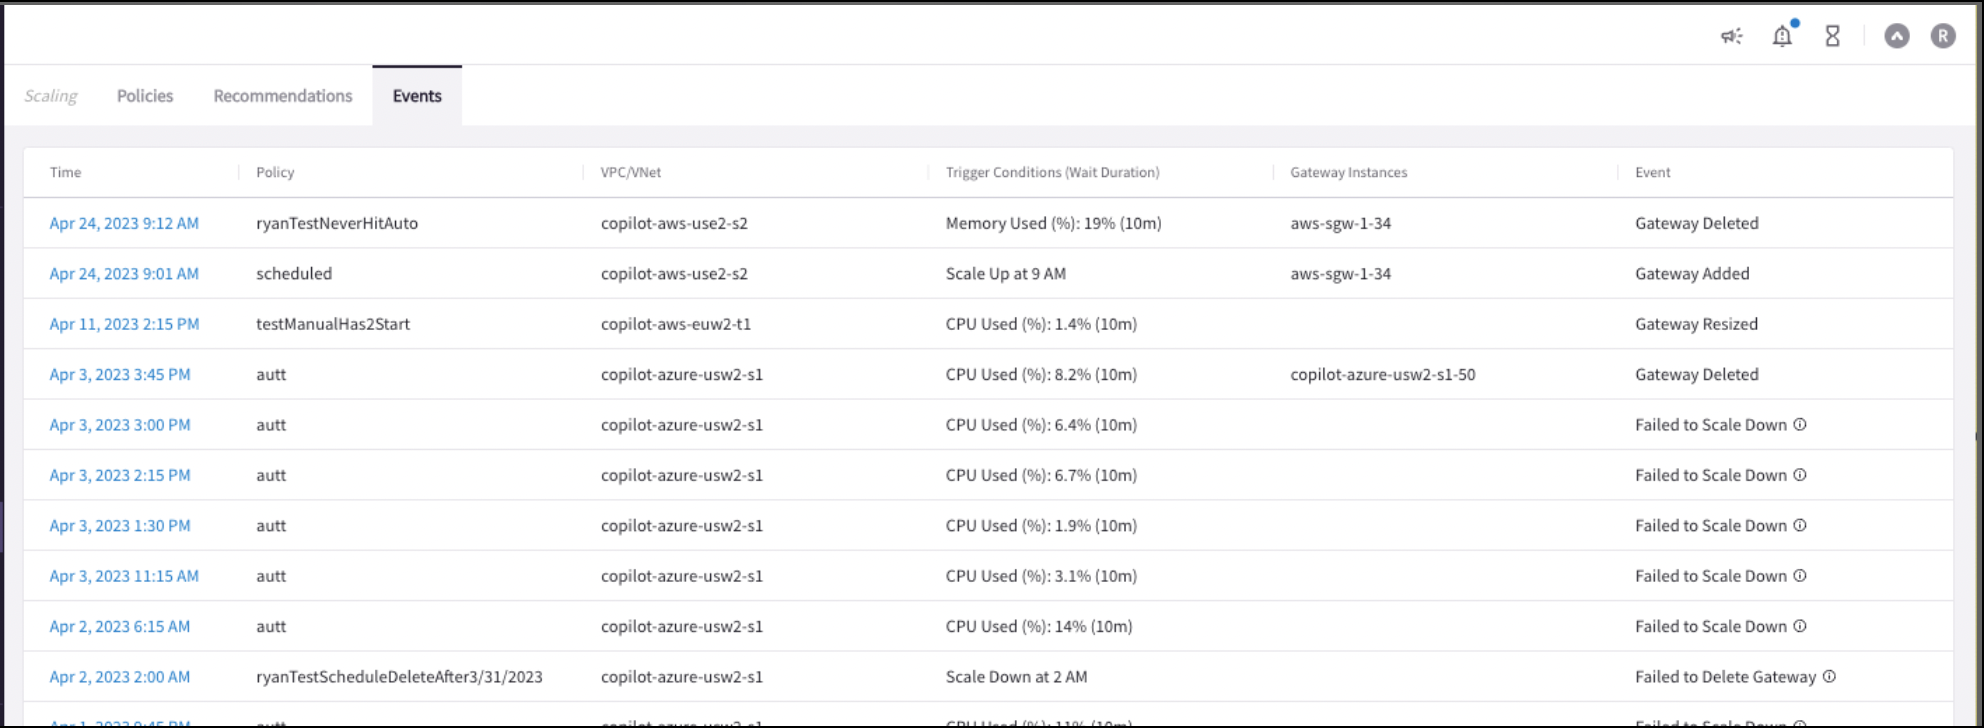Viewport: 1984px width, 728px height.
Task: Click the Failed to Delete Gateway text
Action: (x=1725, y=676)
